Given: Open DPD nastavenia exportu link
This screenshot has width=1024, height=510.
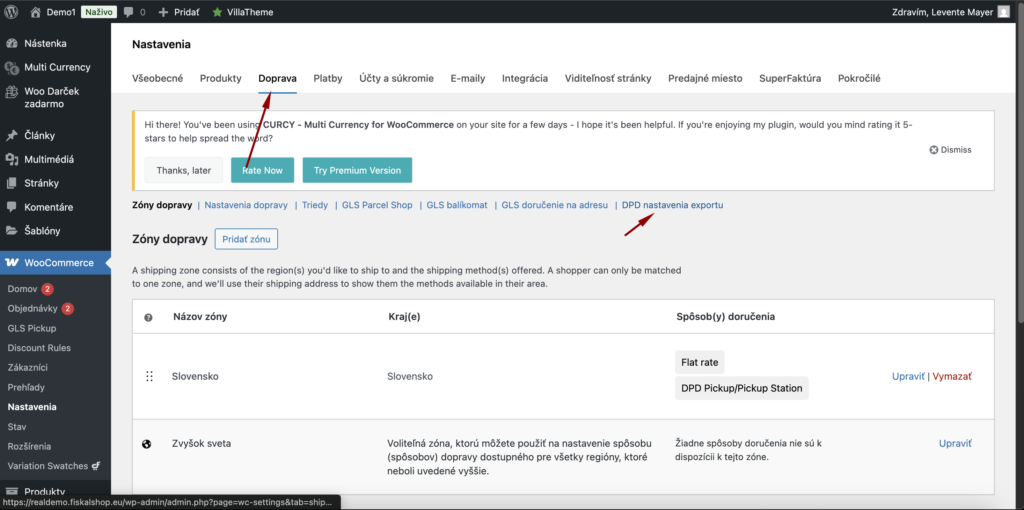Looking at the screenshot, I should pyautogui.click(x=672, y=205).
